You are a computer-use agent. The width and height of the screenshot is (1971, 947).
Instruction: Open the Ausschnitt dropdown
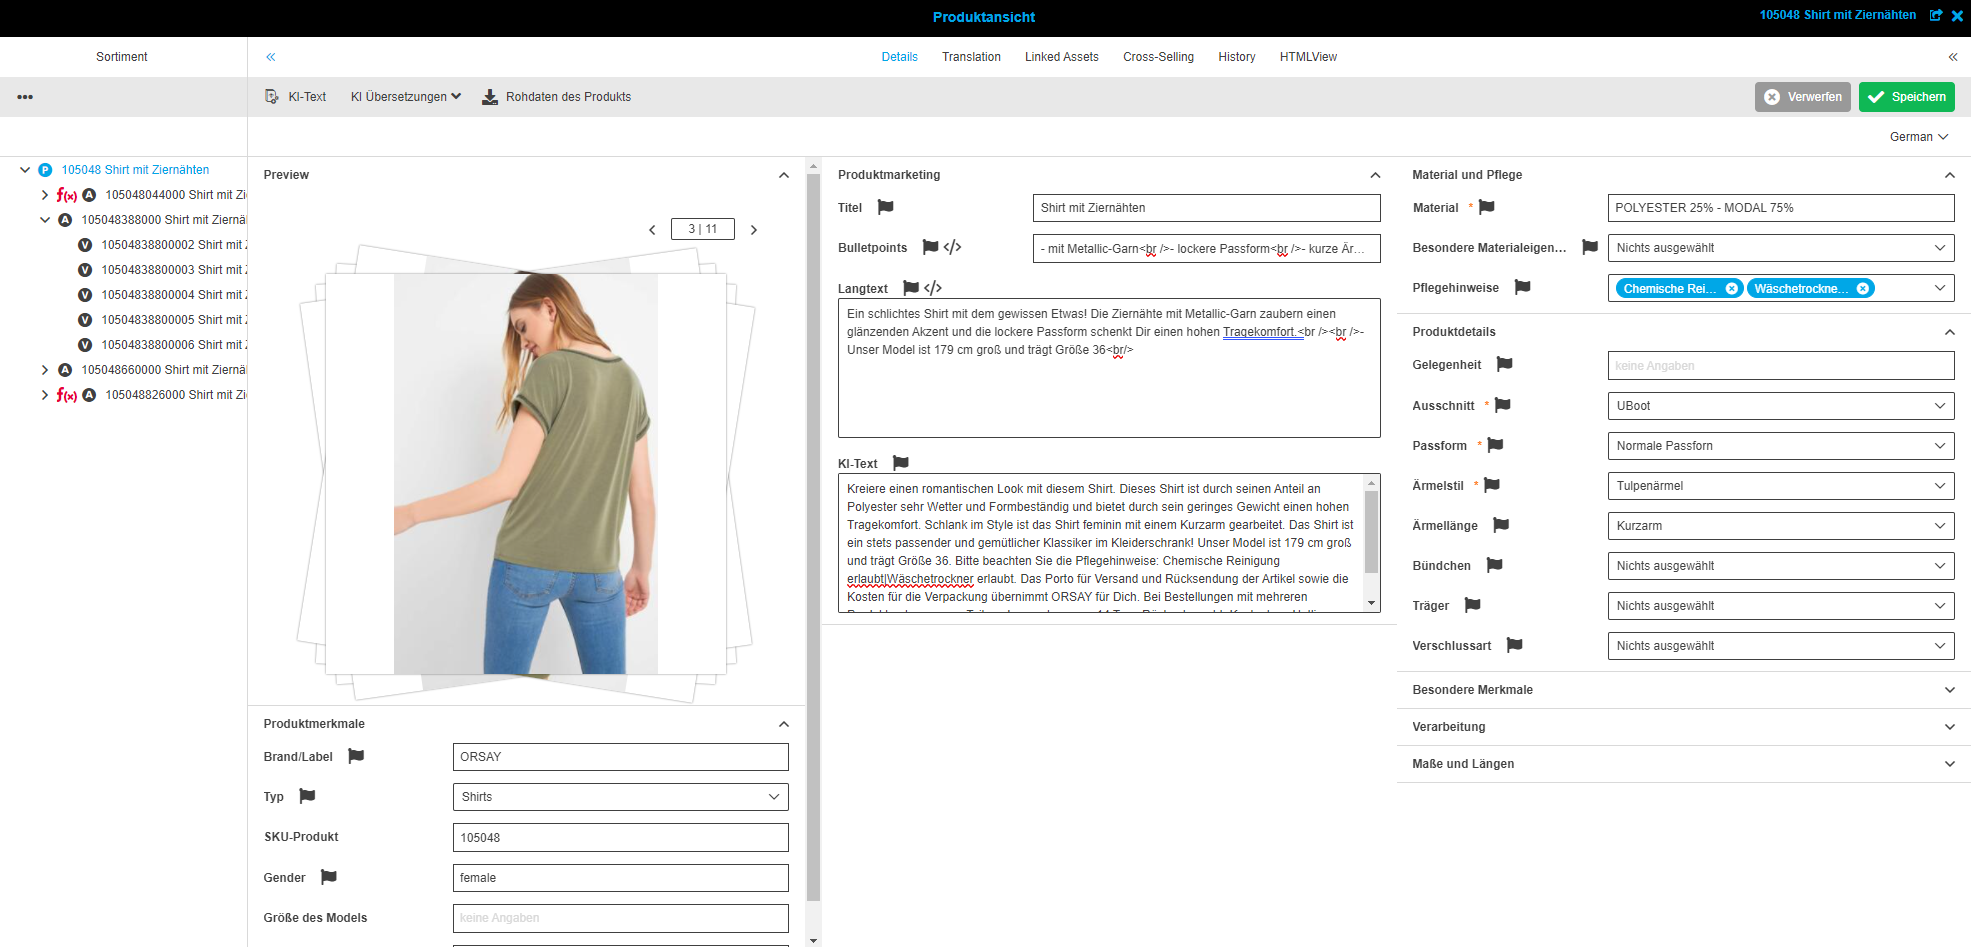1780,406
